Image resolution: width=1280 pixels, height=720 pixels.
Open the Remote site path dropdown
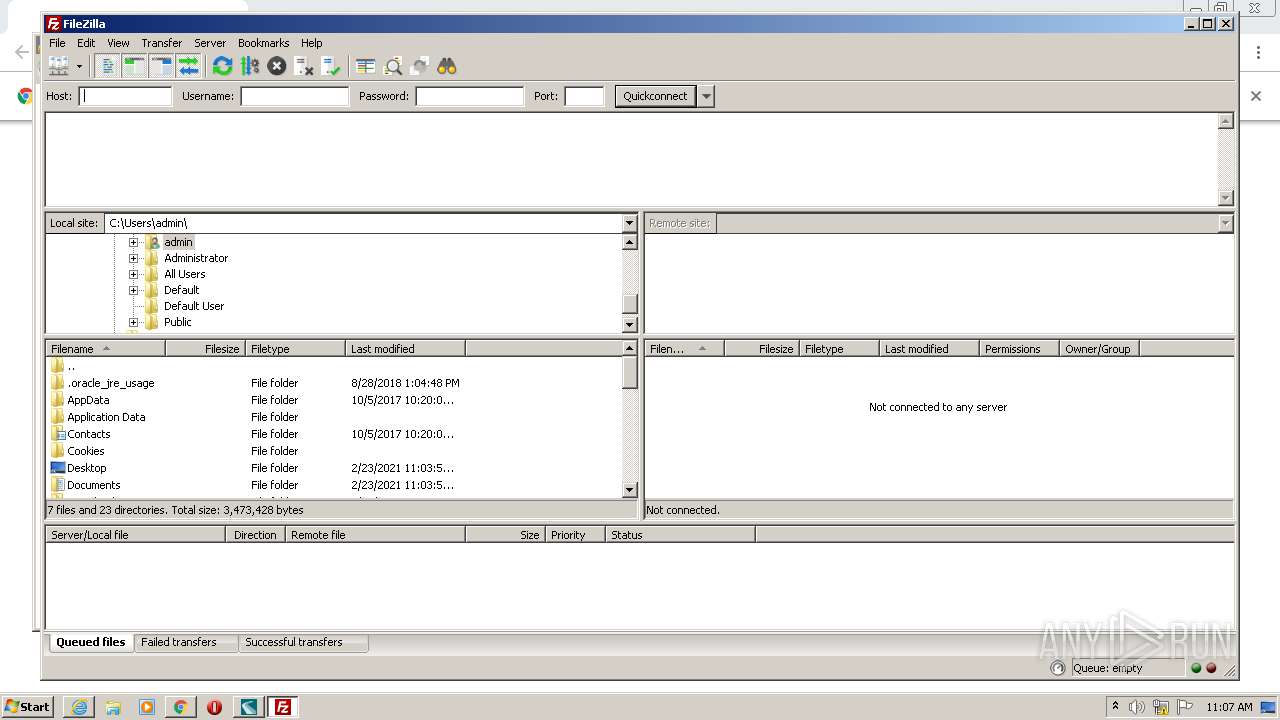click(x=1226, y=223)
